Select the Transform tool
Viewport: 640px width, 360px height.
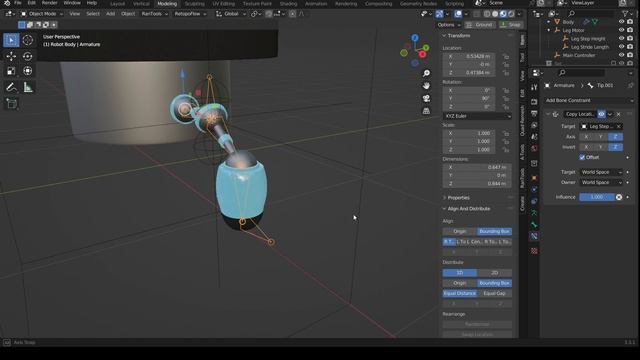(x=28, y=71)
